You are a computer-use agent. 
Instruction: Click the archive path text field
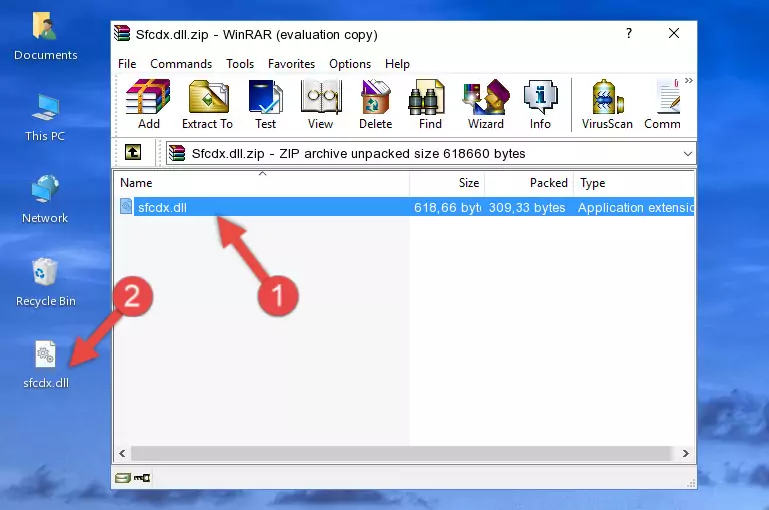pyautogui.click(x=424, y=153)
